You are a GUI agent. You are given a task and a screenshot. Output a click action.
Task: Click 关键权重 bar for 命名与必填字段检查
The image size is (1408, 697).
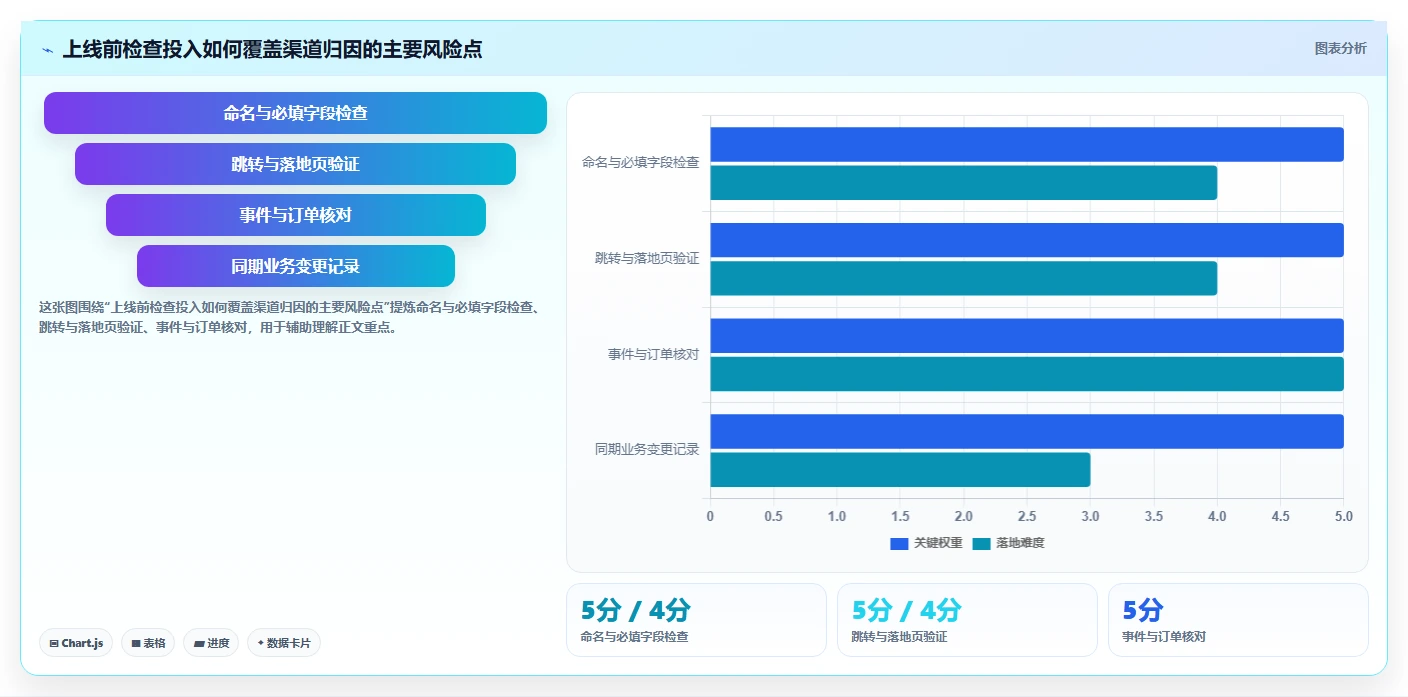(x=1027, y=144)
